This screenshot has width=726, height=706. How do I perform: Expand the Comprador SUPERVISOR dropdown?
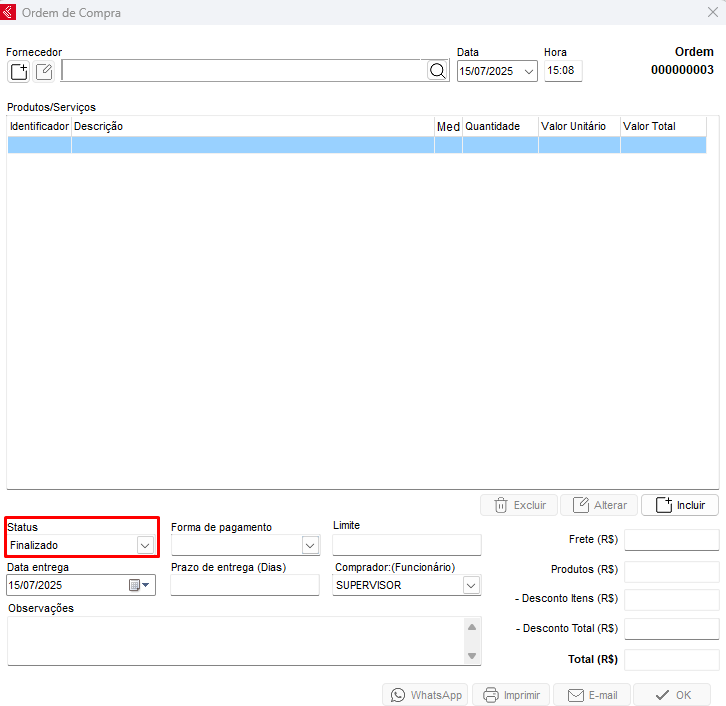click(x=471, y=585)
